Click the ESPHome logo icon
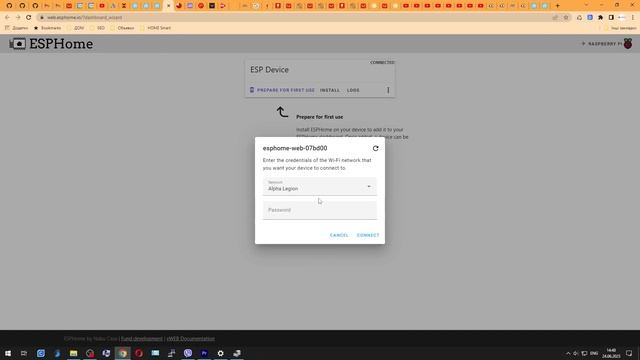 point(18,44)
